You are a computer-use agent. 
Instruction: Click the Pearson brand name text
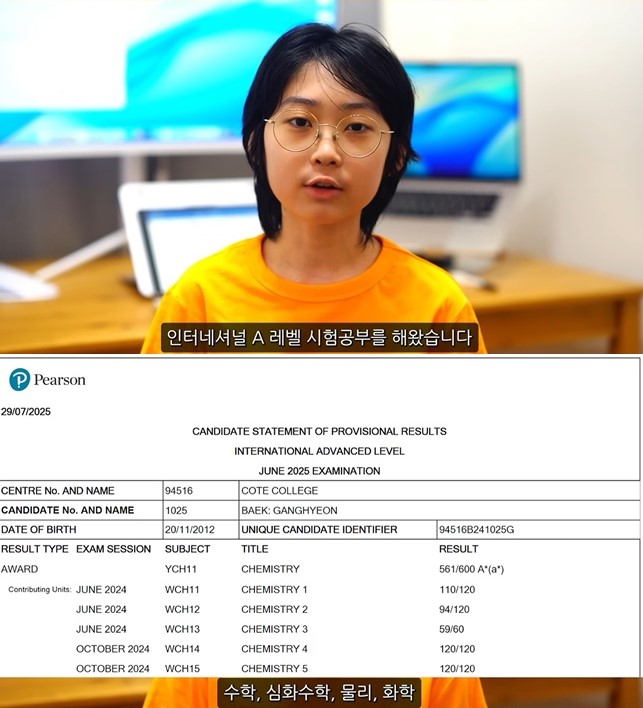(60, 380)
